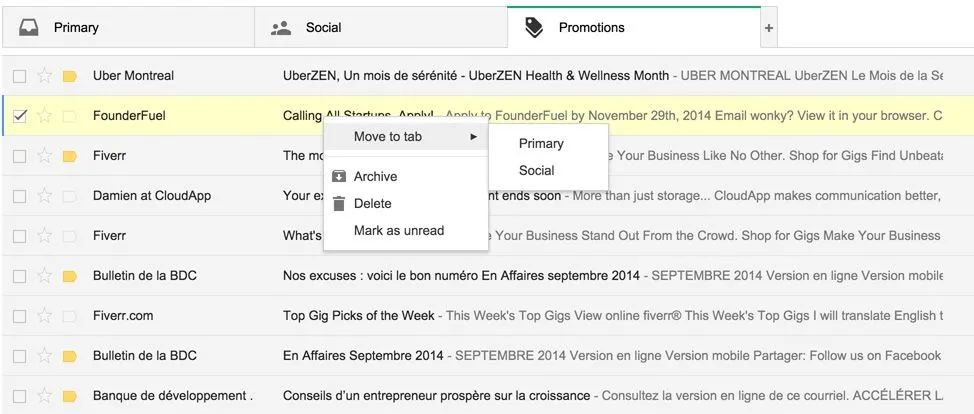Click the Social tab people icon
The image size is (974, 414).
pos(281,28)
